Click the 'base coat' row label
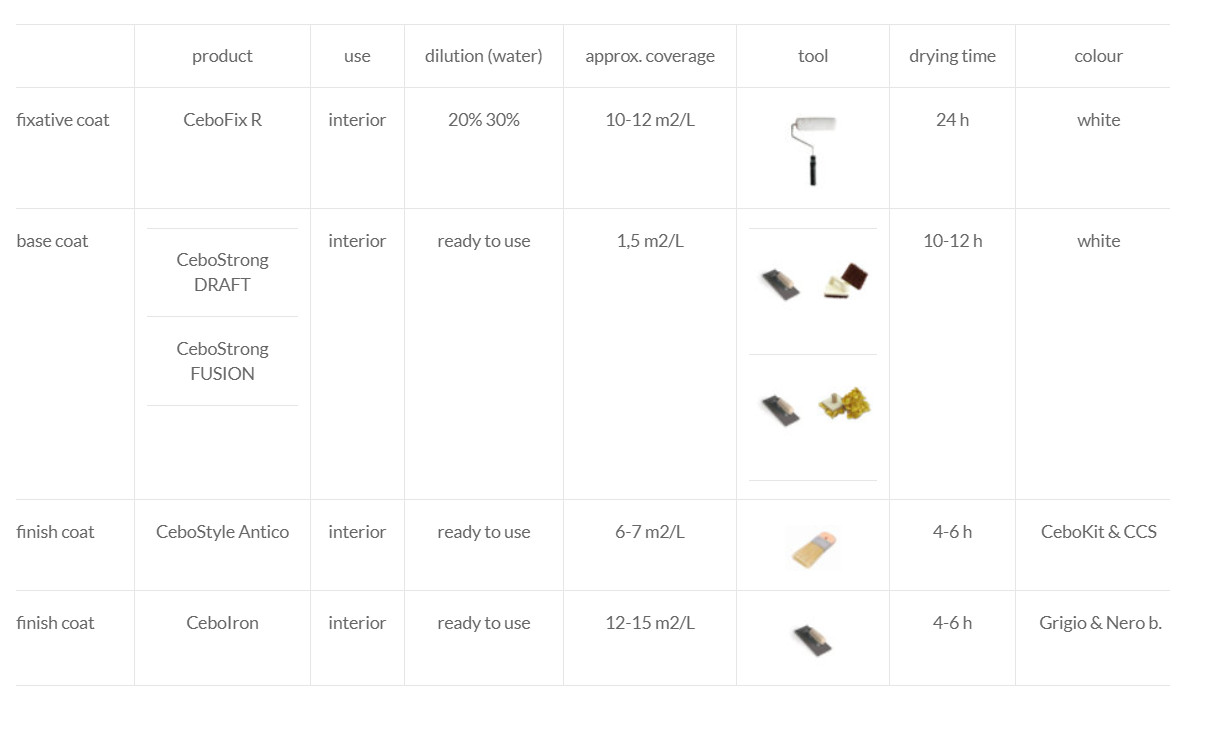 tap(52, 241)
